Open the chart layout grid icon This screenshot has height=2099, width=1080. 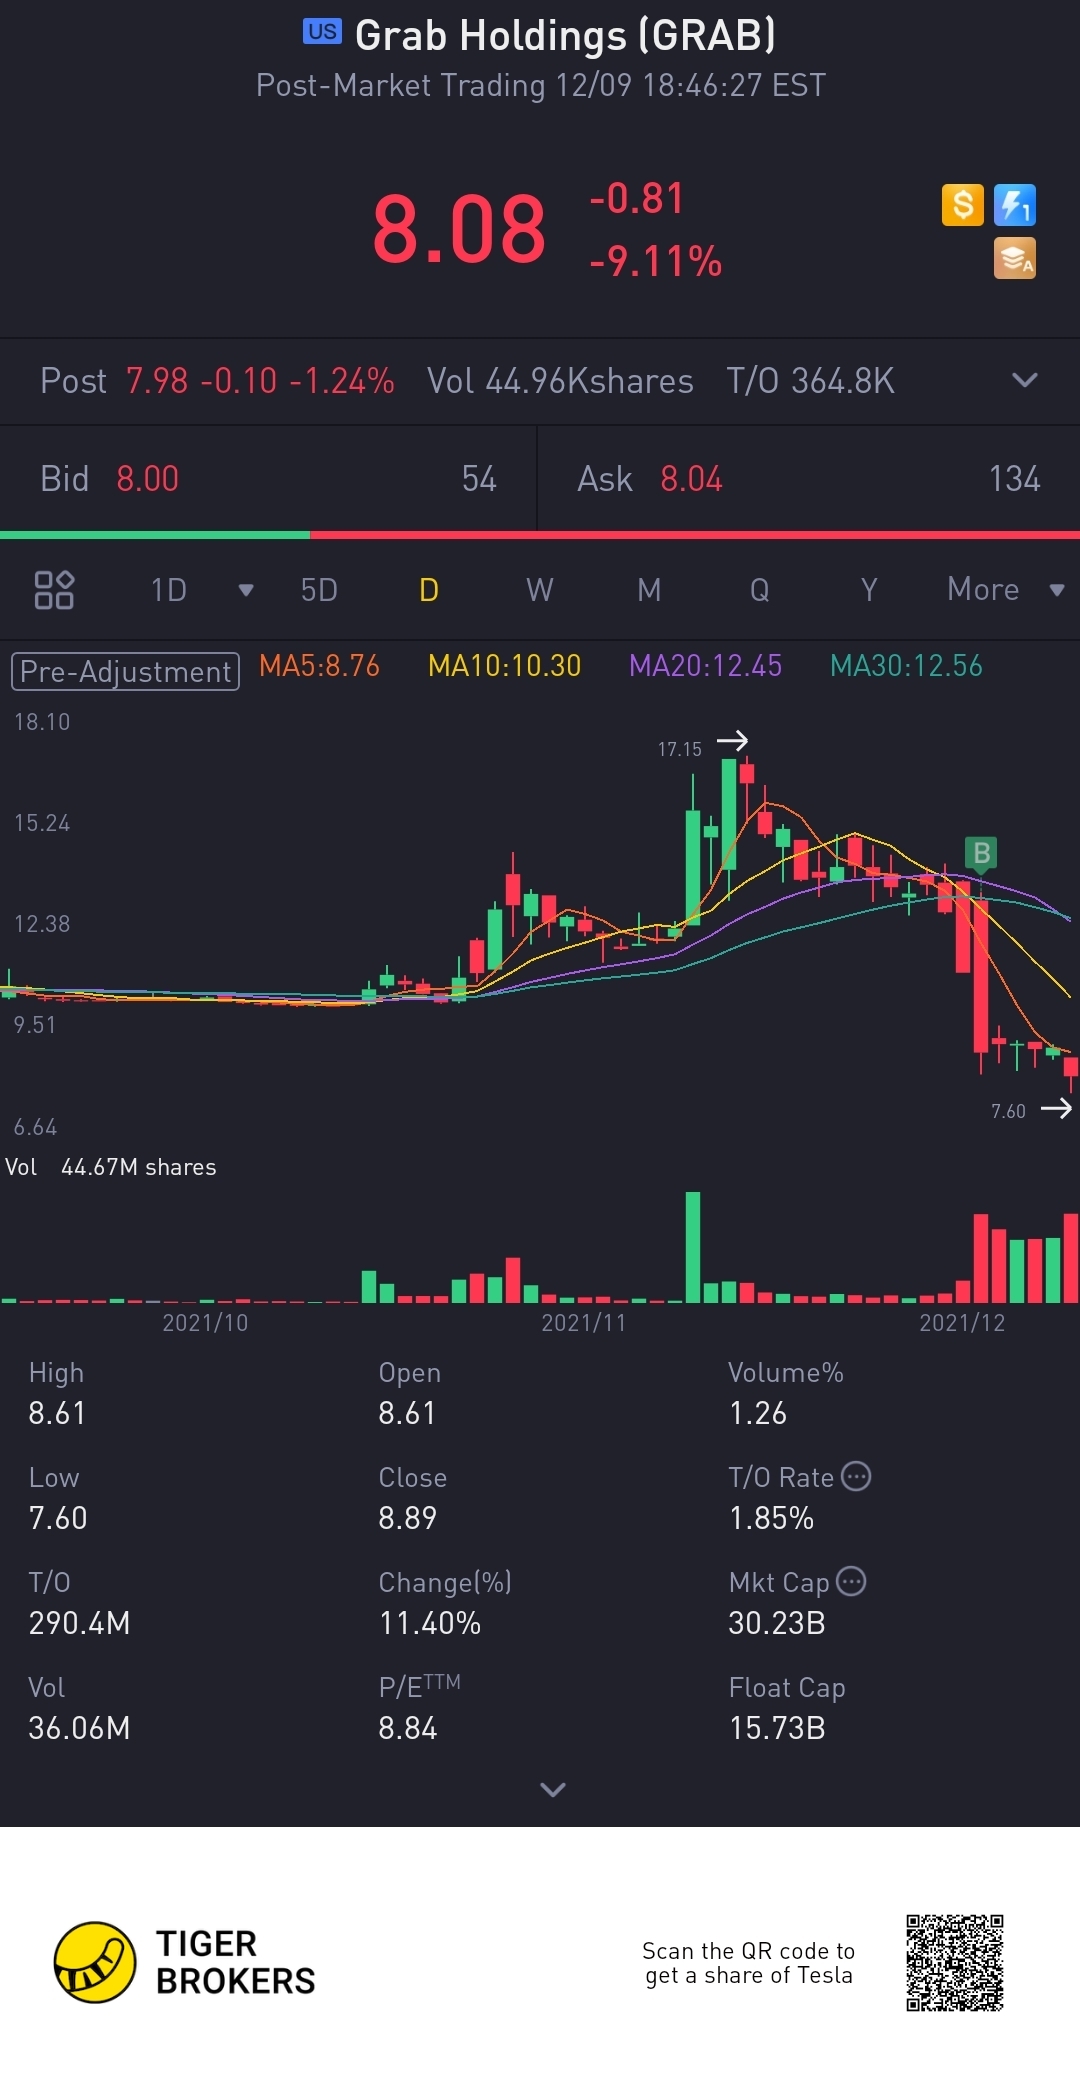[x=54, y=590]
